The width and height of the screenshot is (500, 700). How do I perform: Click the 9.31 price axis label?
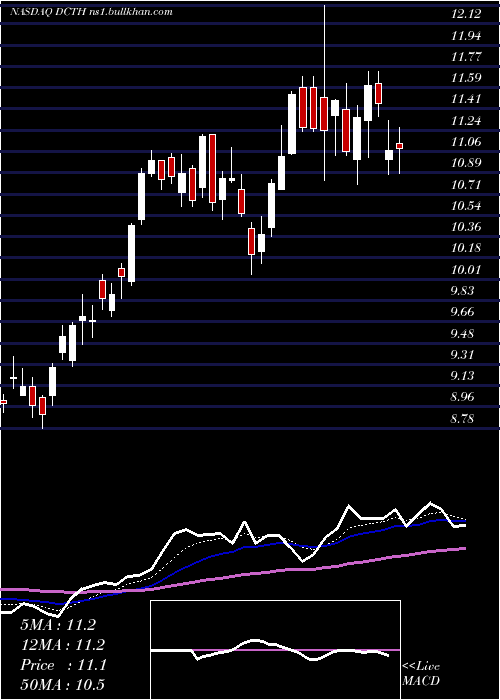tap(460, 354)
